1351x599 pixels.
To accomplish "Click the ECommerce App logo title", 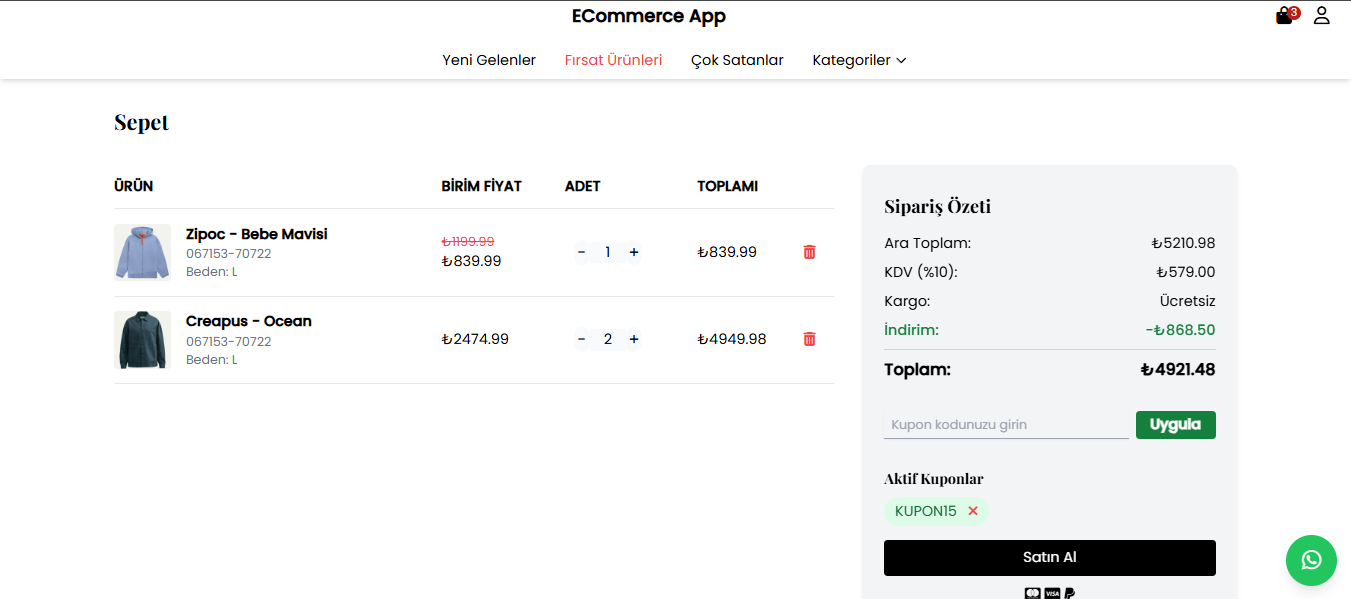I will [x=648, y=16].
